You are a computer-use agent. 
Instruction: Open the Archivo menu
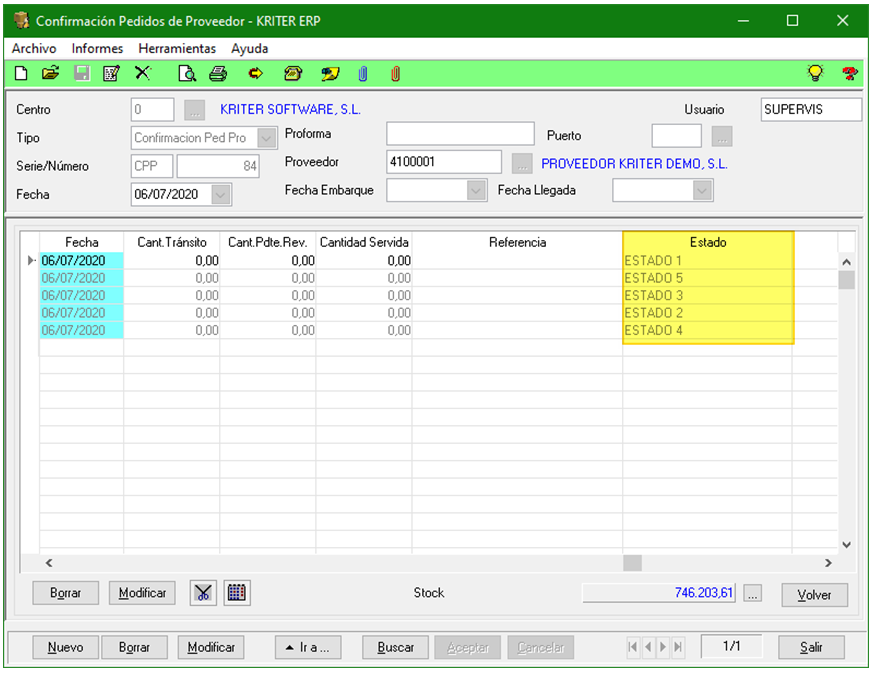click(34, 48)
